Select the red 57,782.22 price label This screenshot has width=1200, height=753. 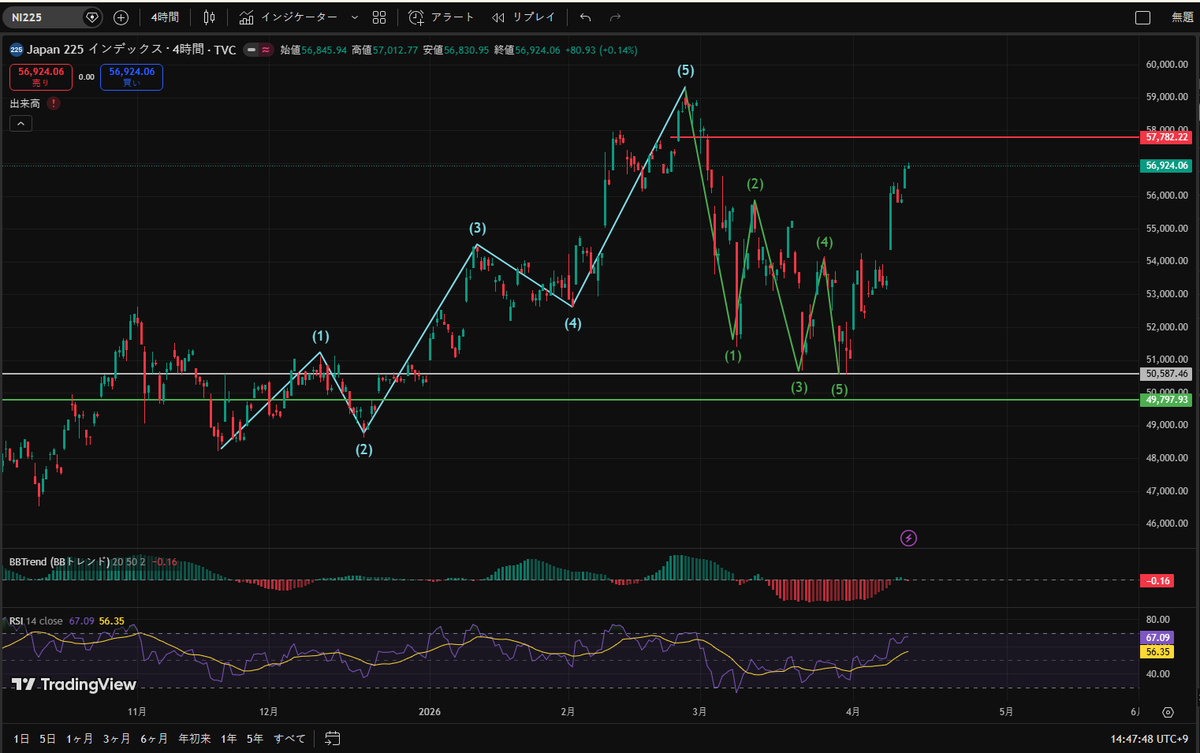[x=1167, y=137]
